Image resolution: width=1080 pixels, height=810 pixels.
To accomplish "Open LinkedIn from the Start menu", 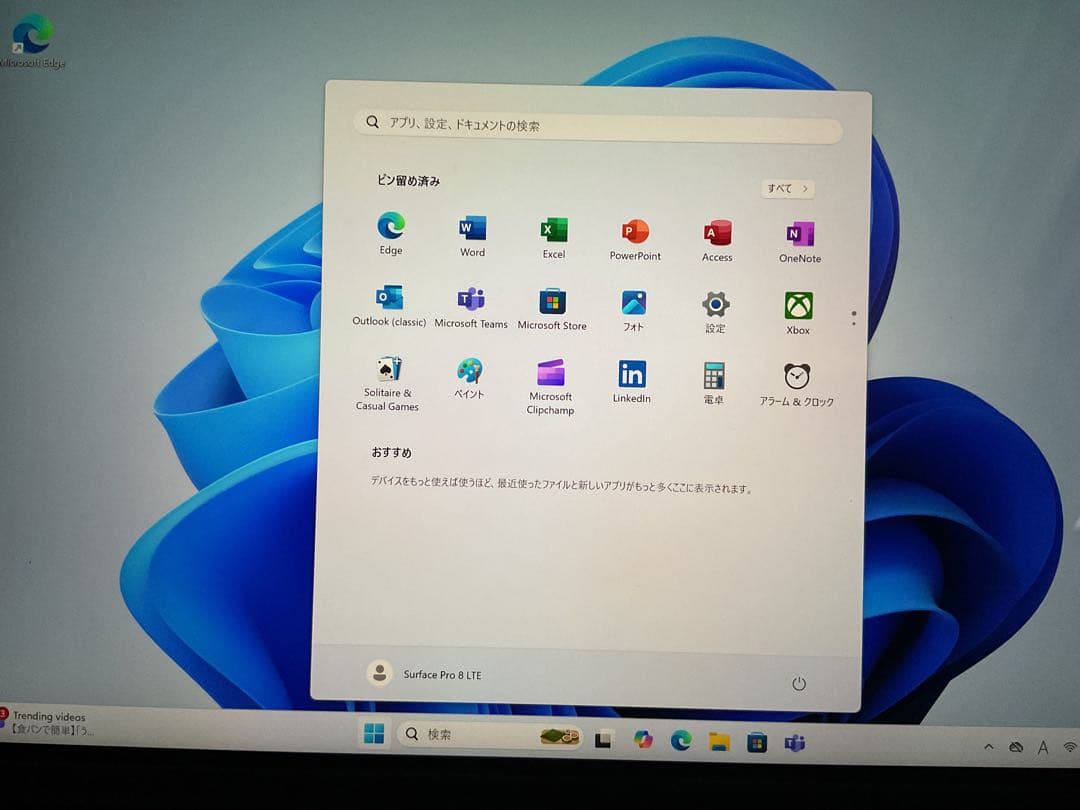I will [631, 373].
